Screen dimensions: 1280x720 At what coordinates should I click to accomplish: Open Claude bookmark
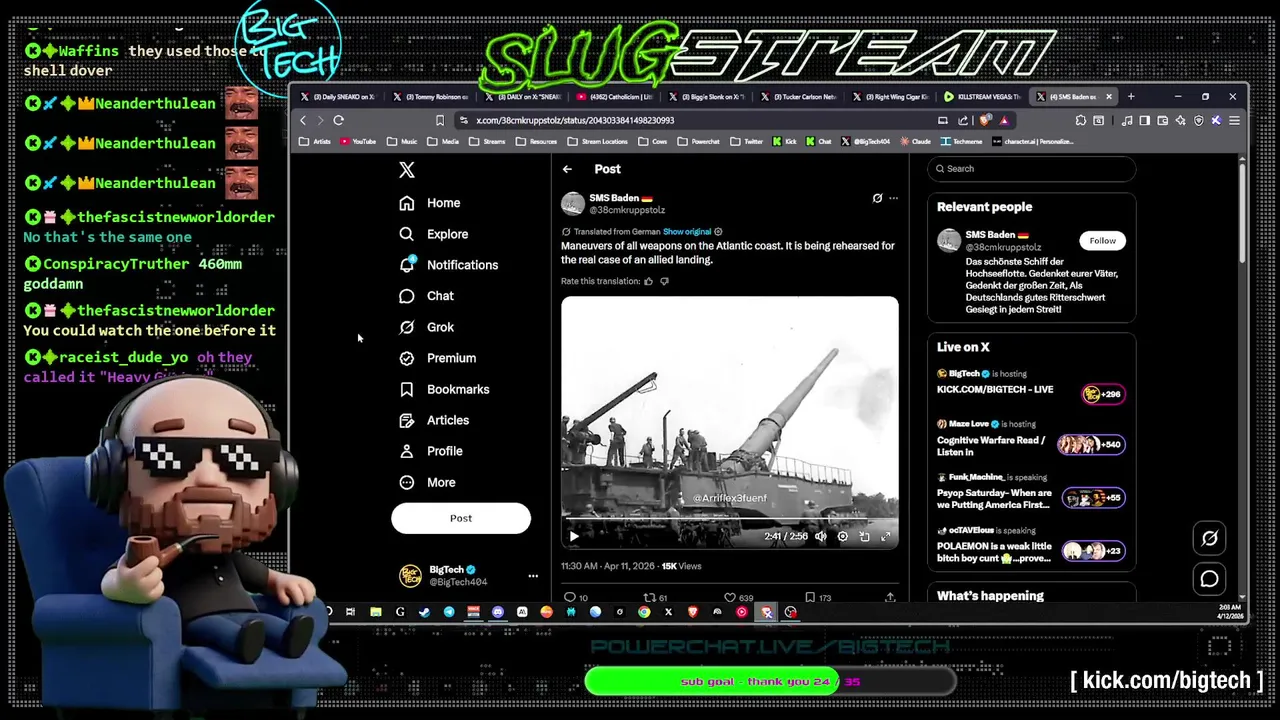[x=914, y=141]
